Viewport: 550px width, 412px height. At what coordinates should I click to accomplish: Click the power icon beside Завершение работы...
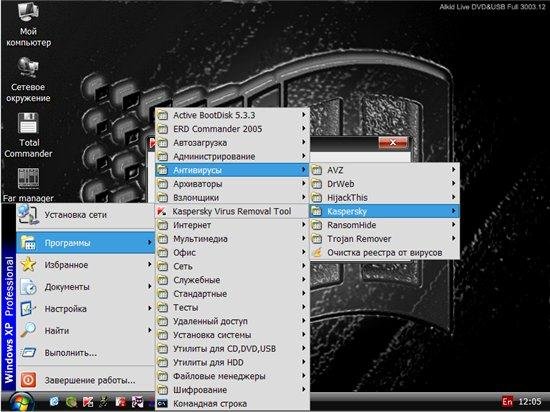(x=28, y=380)
